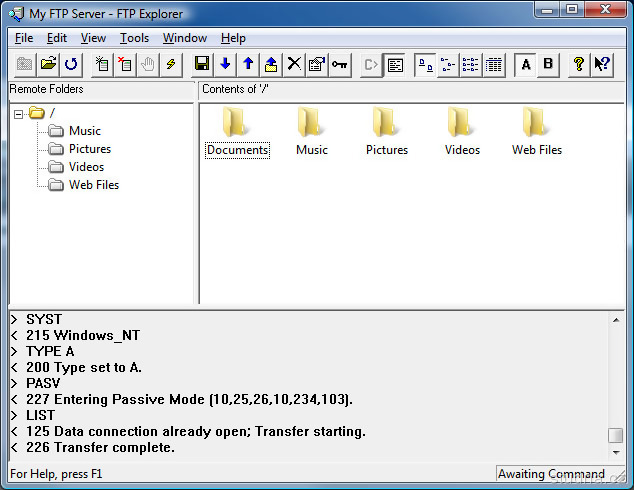Click the blue Download arrow icon
This screenshot has height=490, width=634.
[x=225, y=64]
